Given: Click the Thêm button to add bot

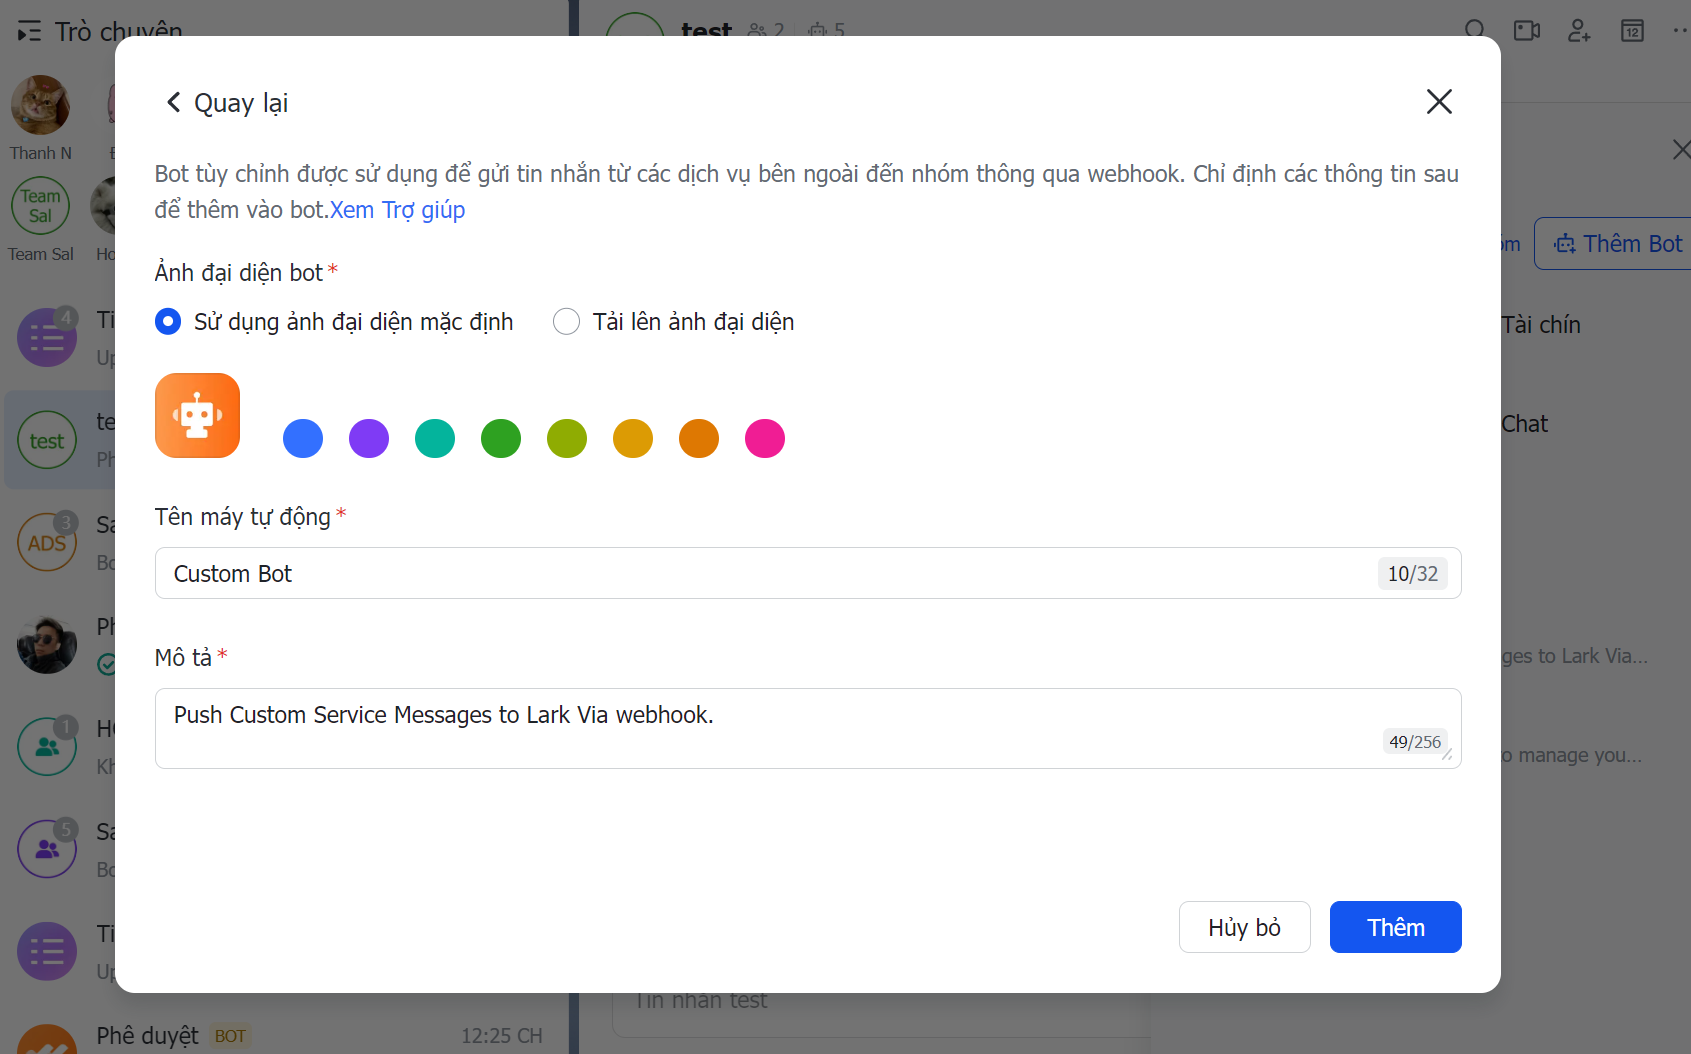Looking at the screenshot, I should [x=1395, y=927].
